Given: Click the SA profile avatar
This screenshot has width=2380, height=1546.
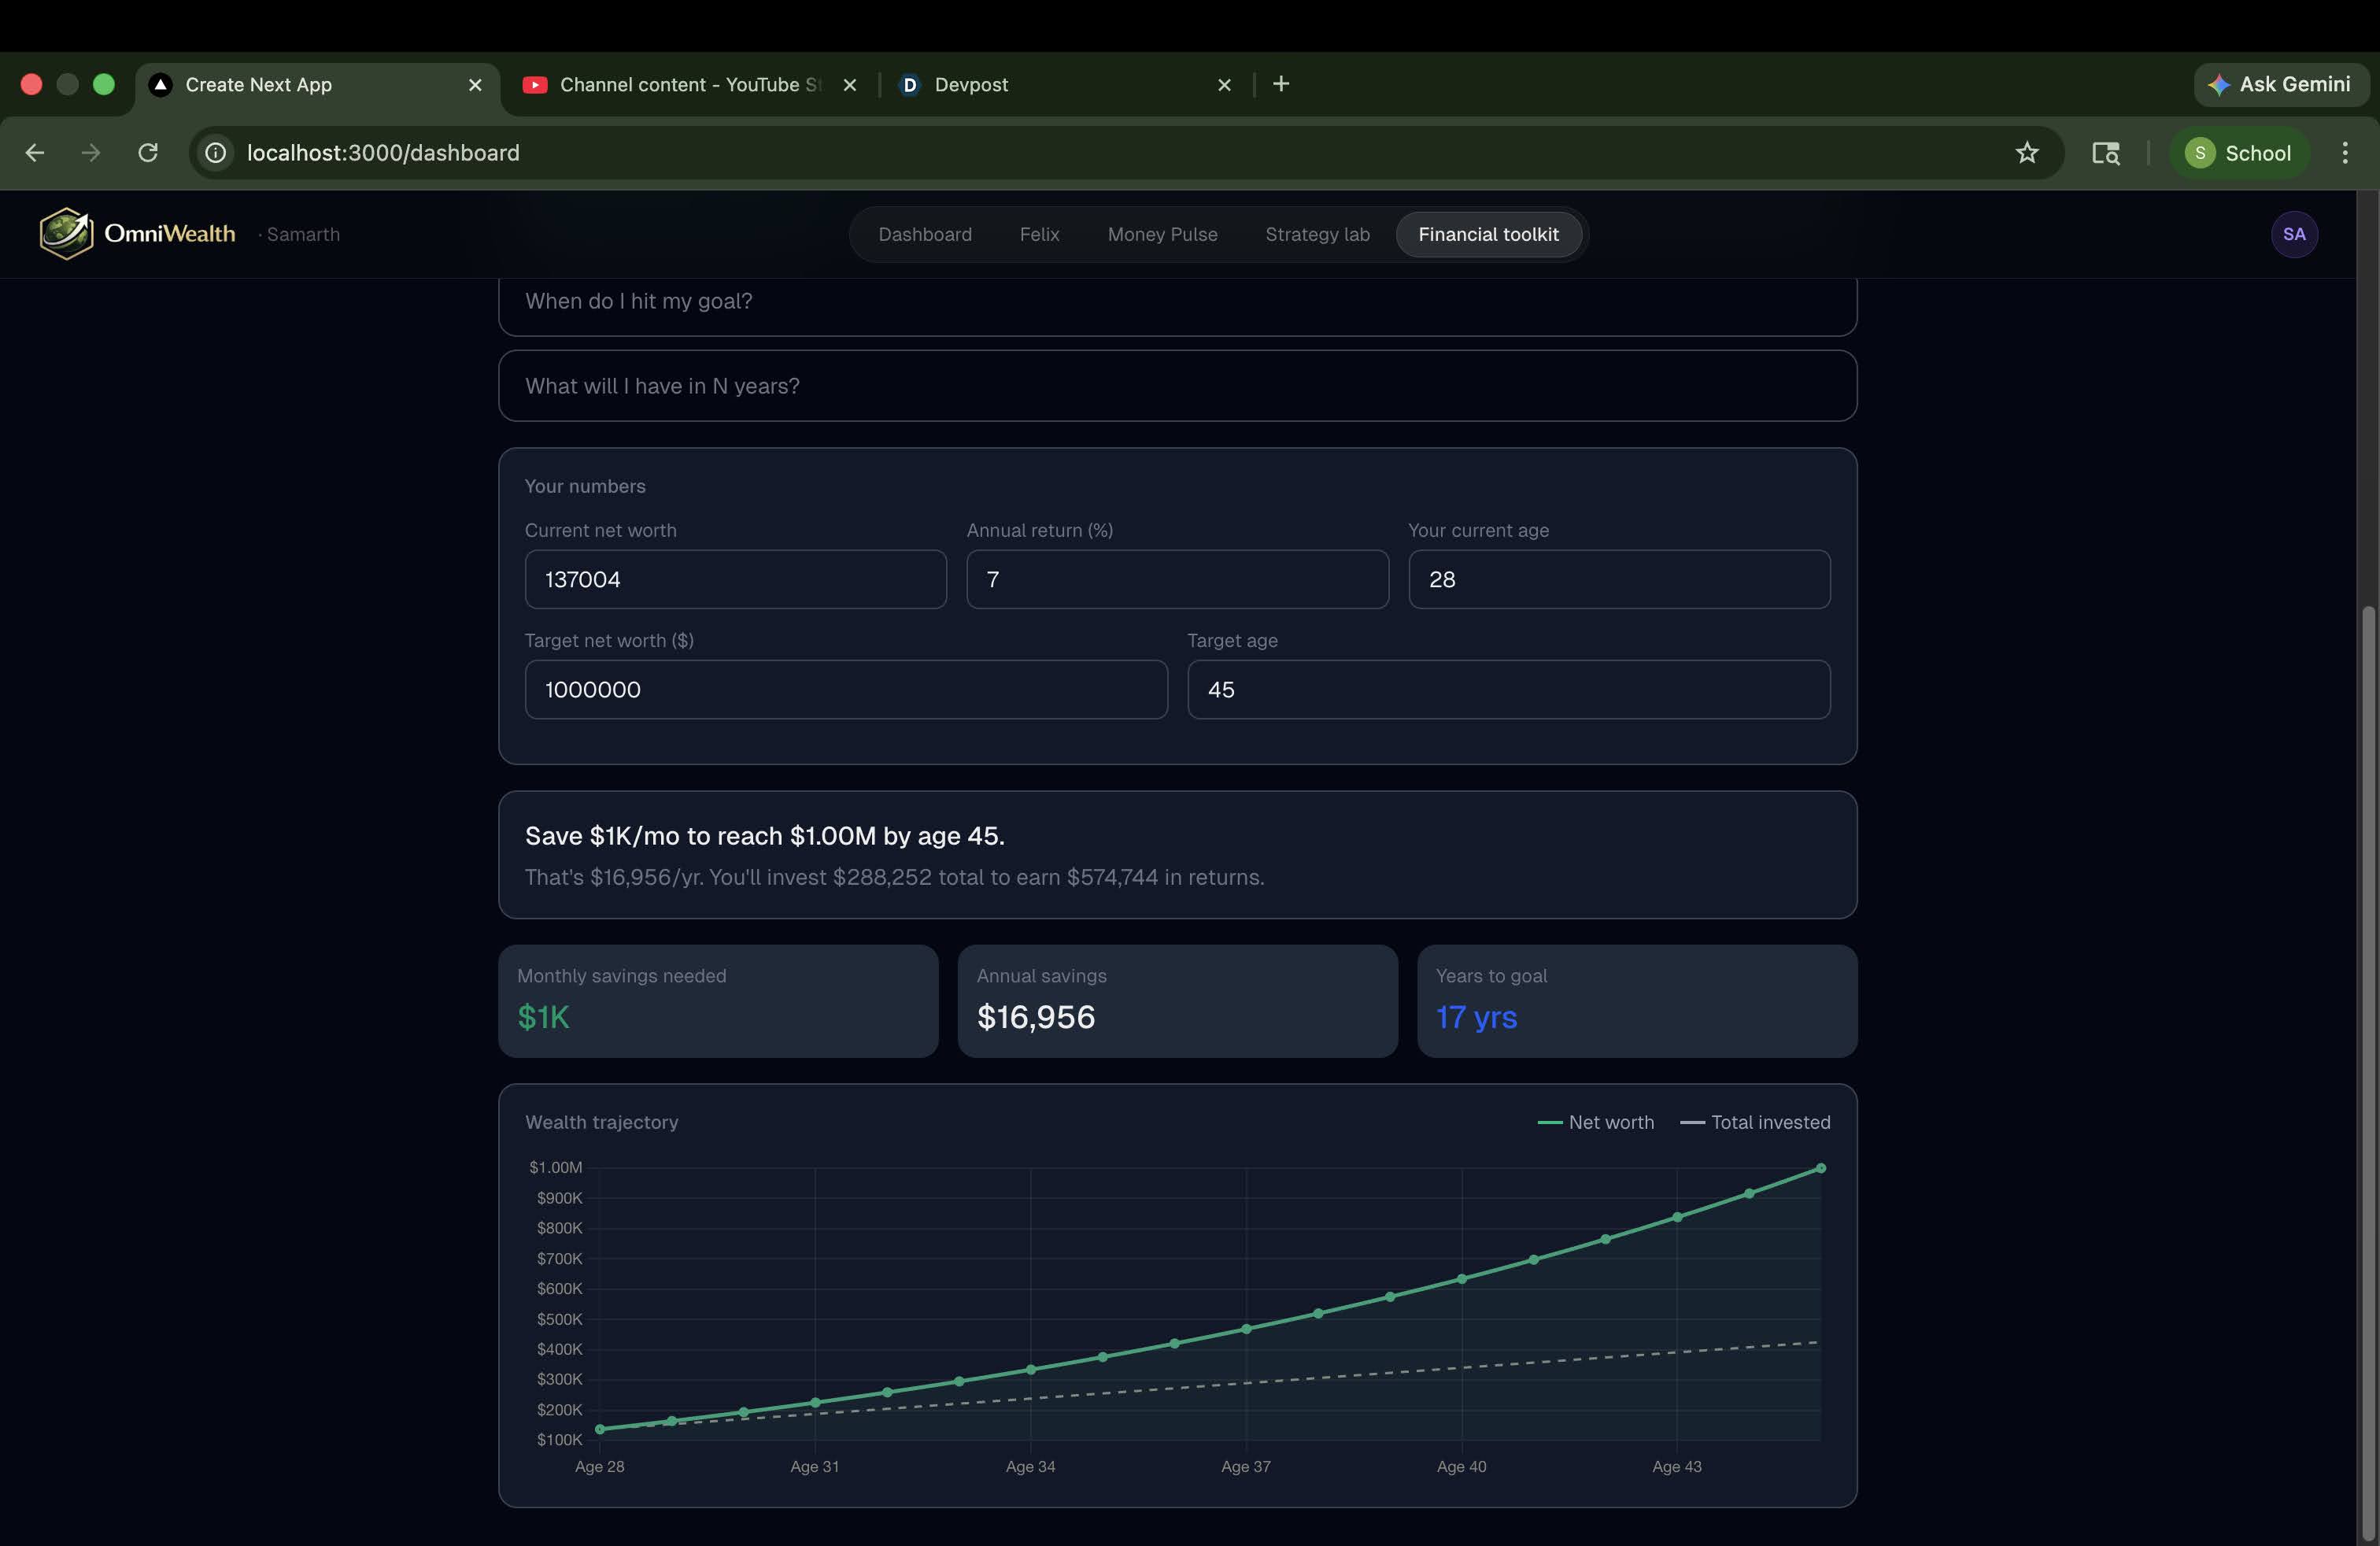Looking at the screenshot, I should point(2293,234).
